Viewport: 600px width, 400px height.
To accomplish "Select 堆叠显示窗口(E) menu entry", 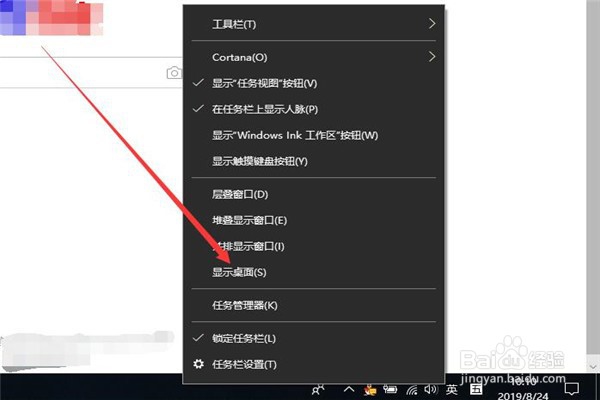I will (313, 220).
